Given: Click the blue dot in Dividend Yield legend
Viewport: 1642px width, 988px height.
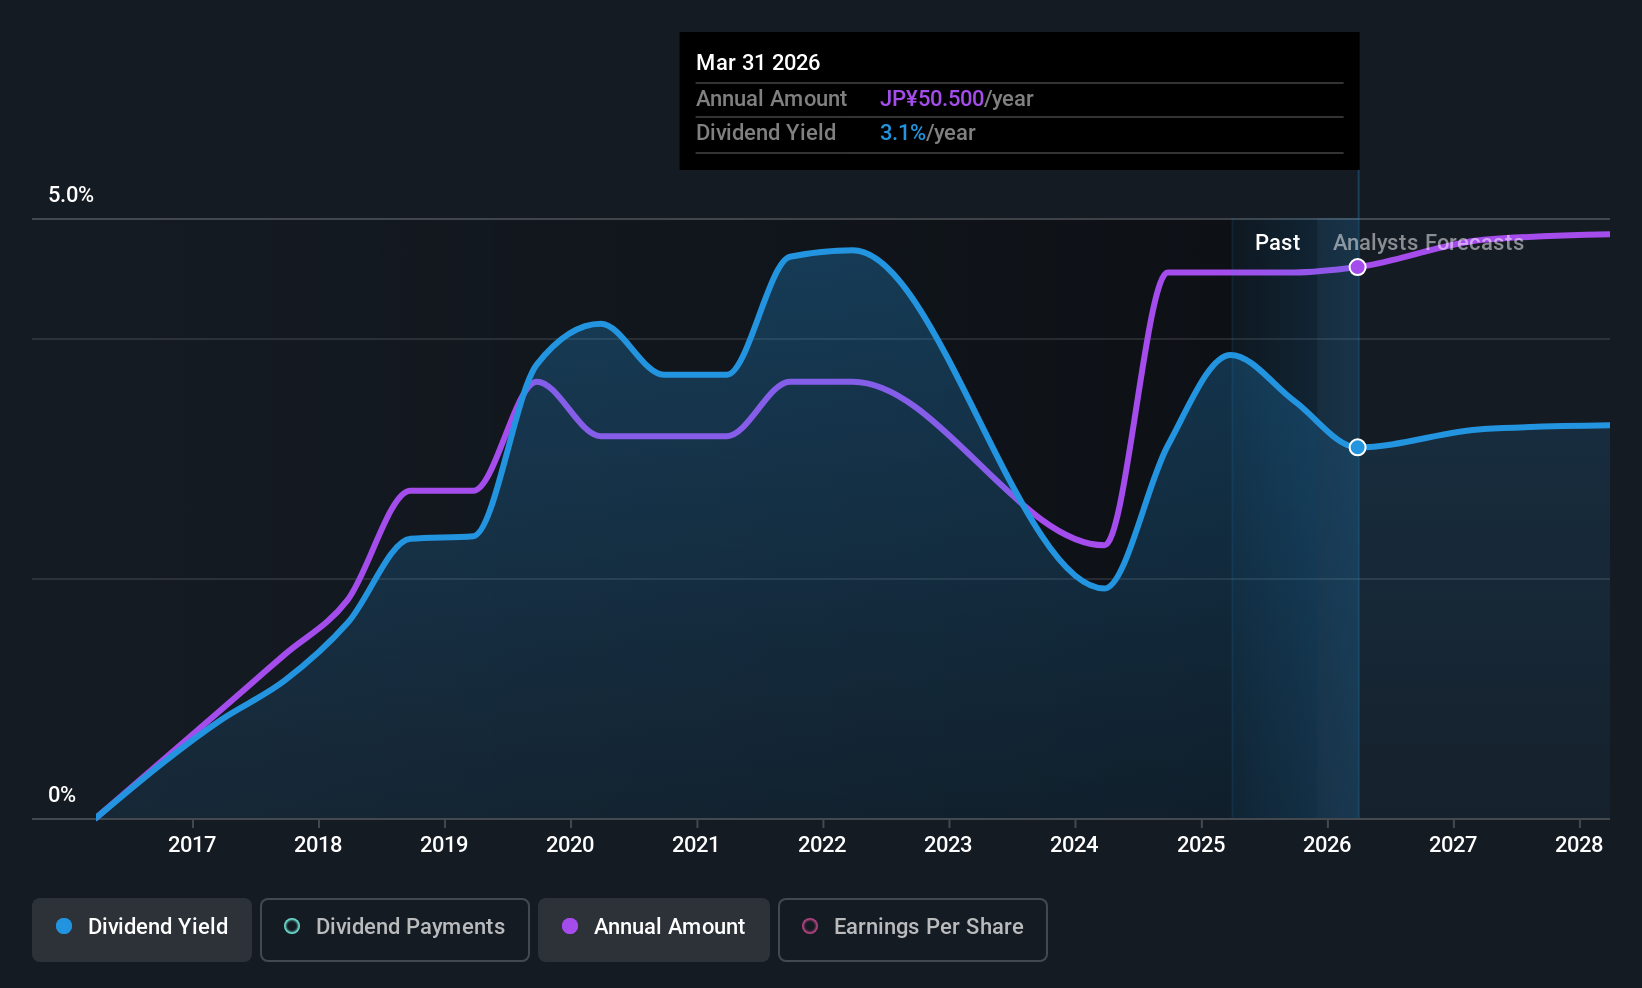Looking at the screenshot, I should point(64,926).
